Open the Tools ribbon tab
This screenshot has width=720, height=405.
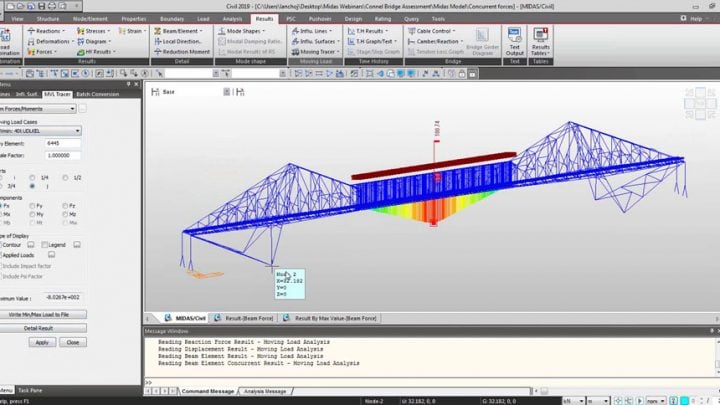(438, 19)
